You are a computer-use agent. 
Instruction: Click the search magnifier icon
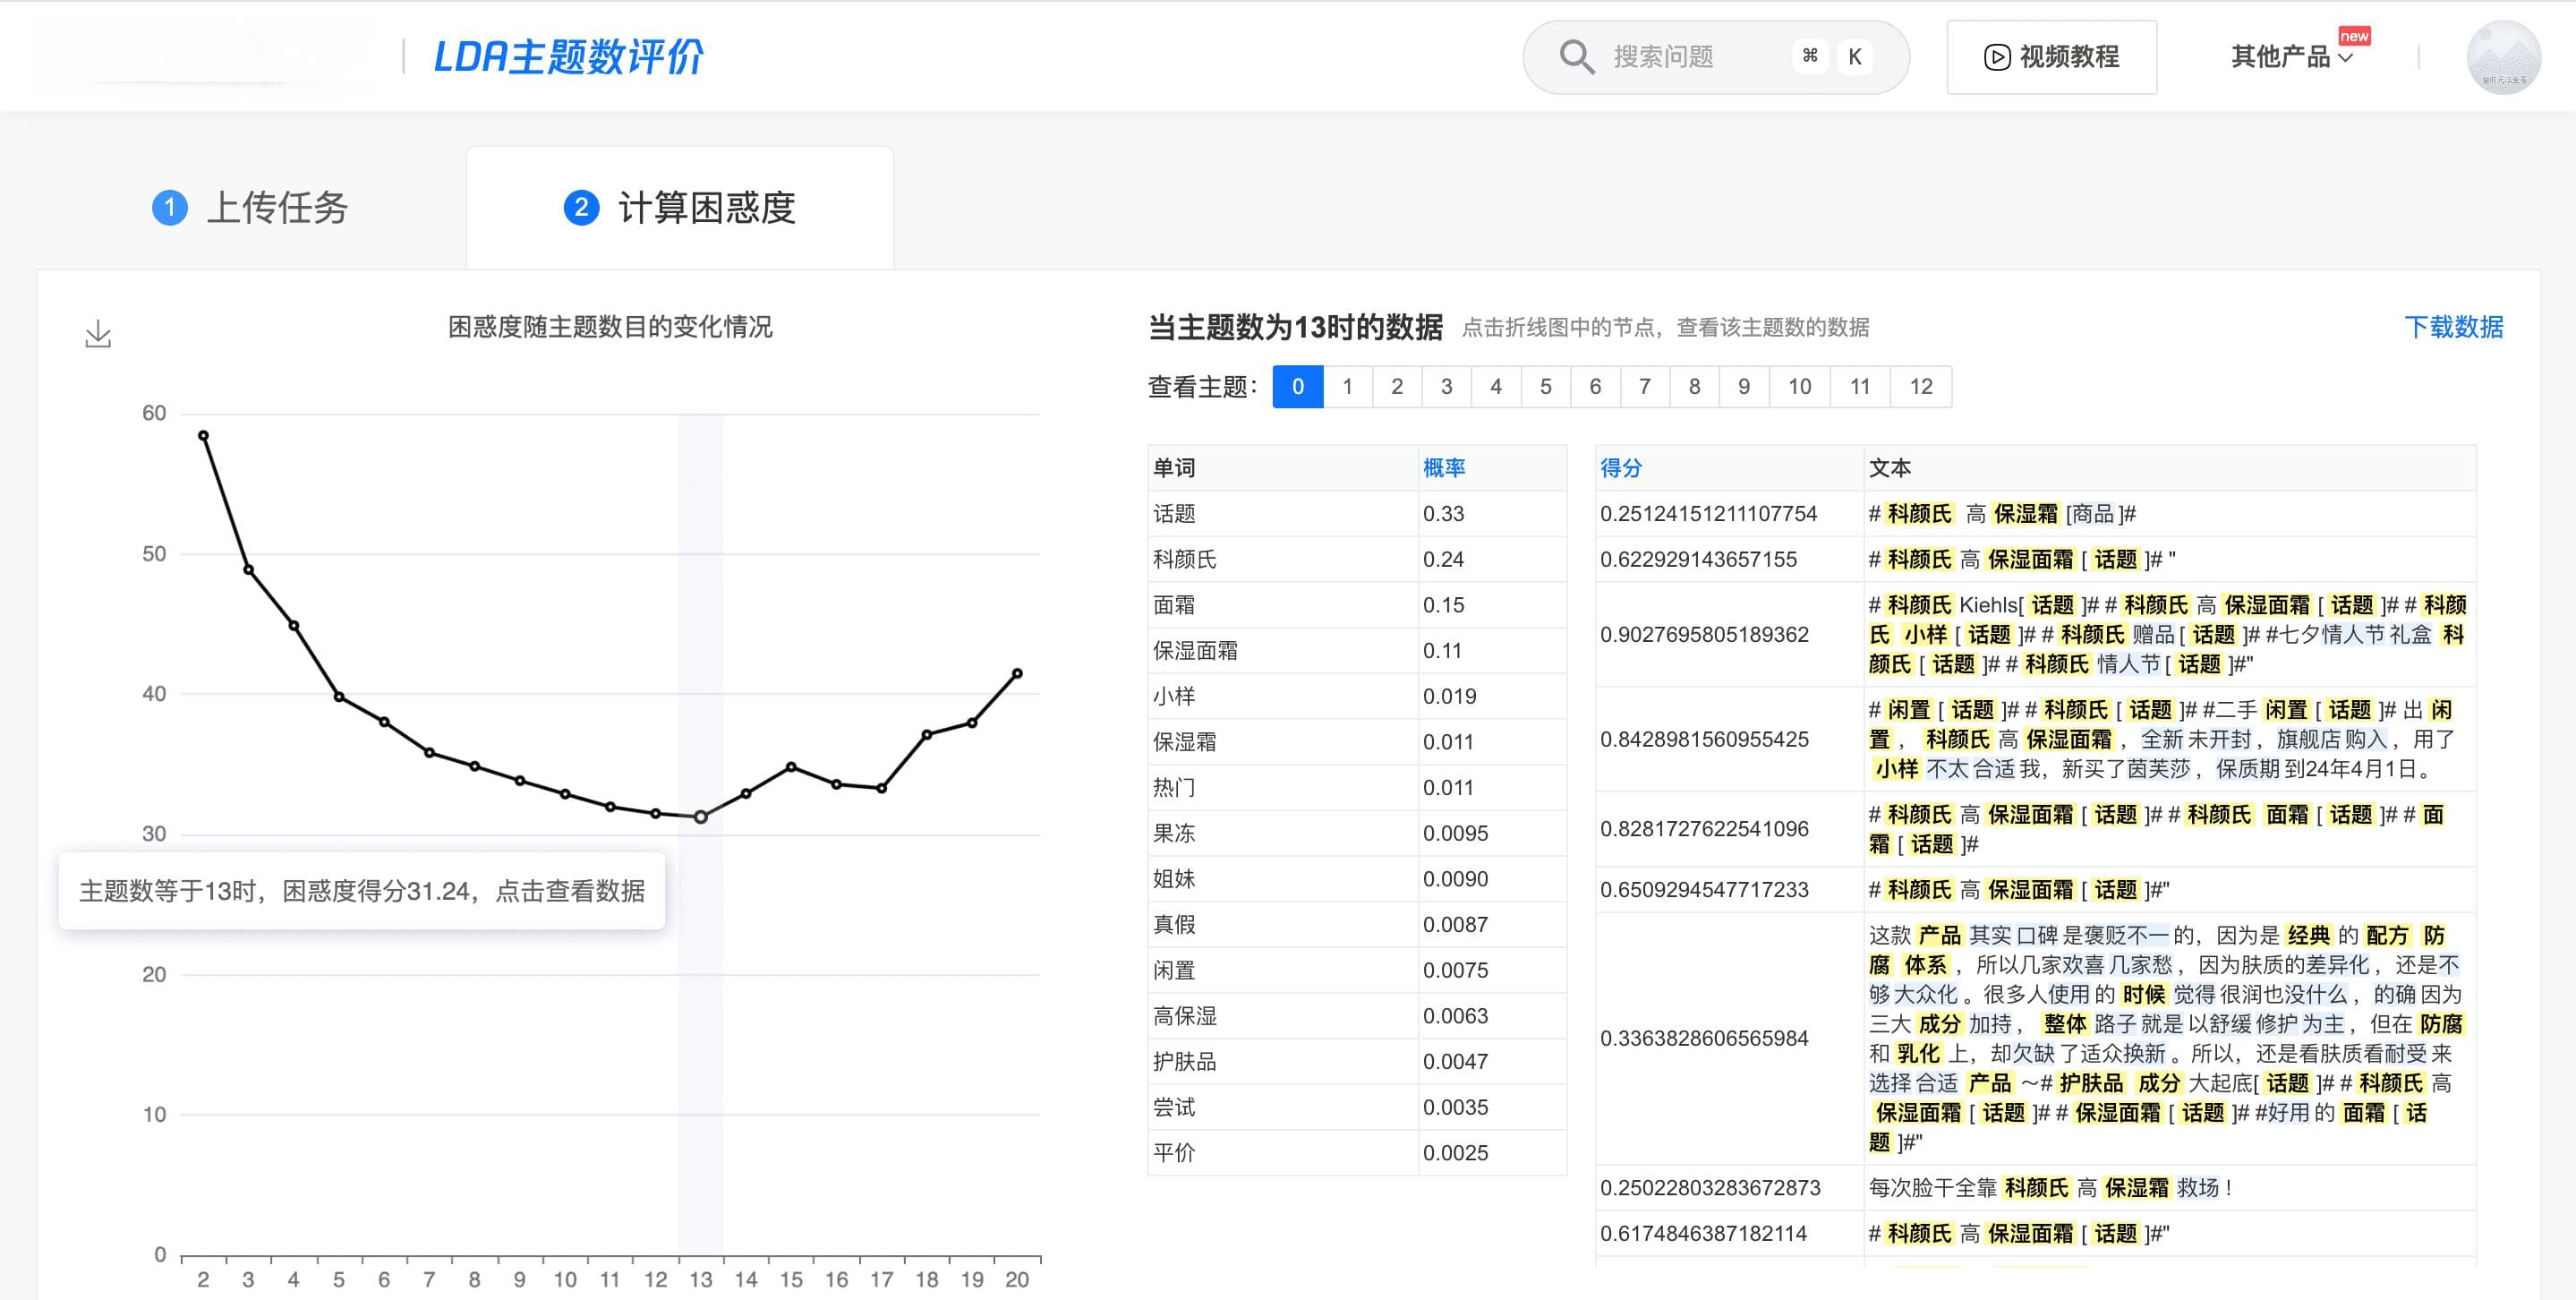click(1576, 57)
